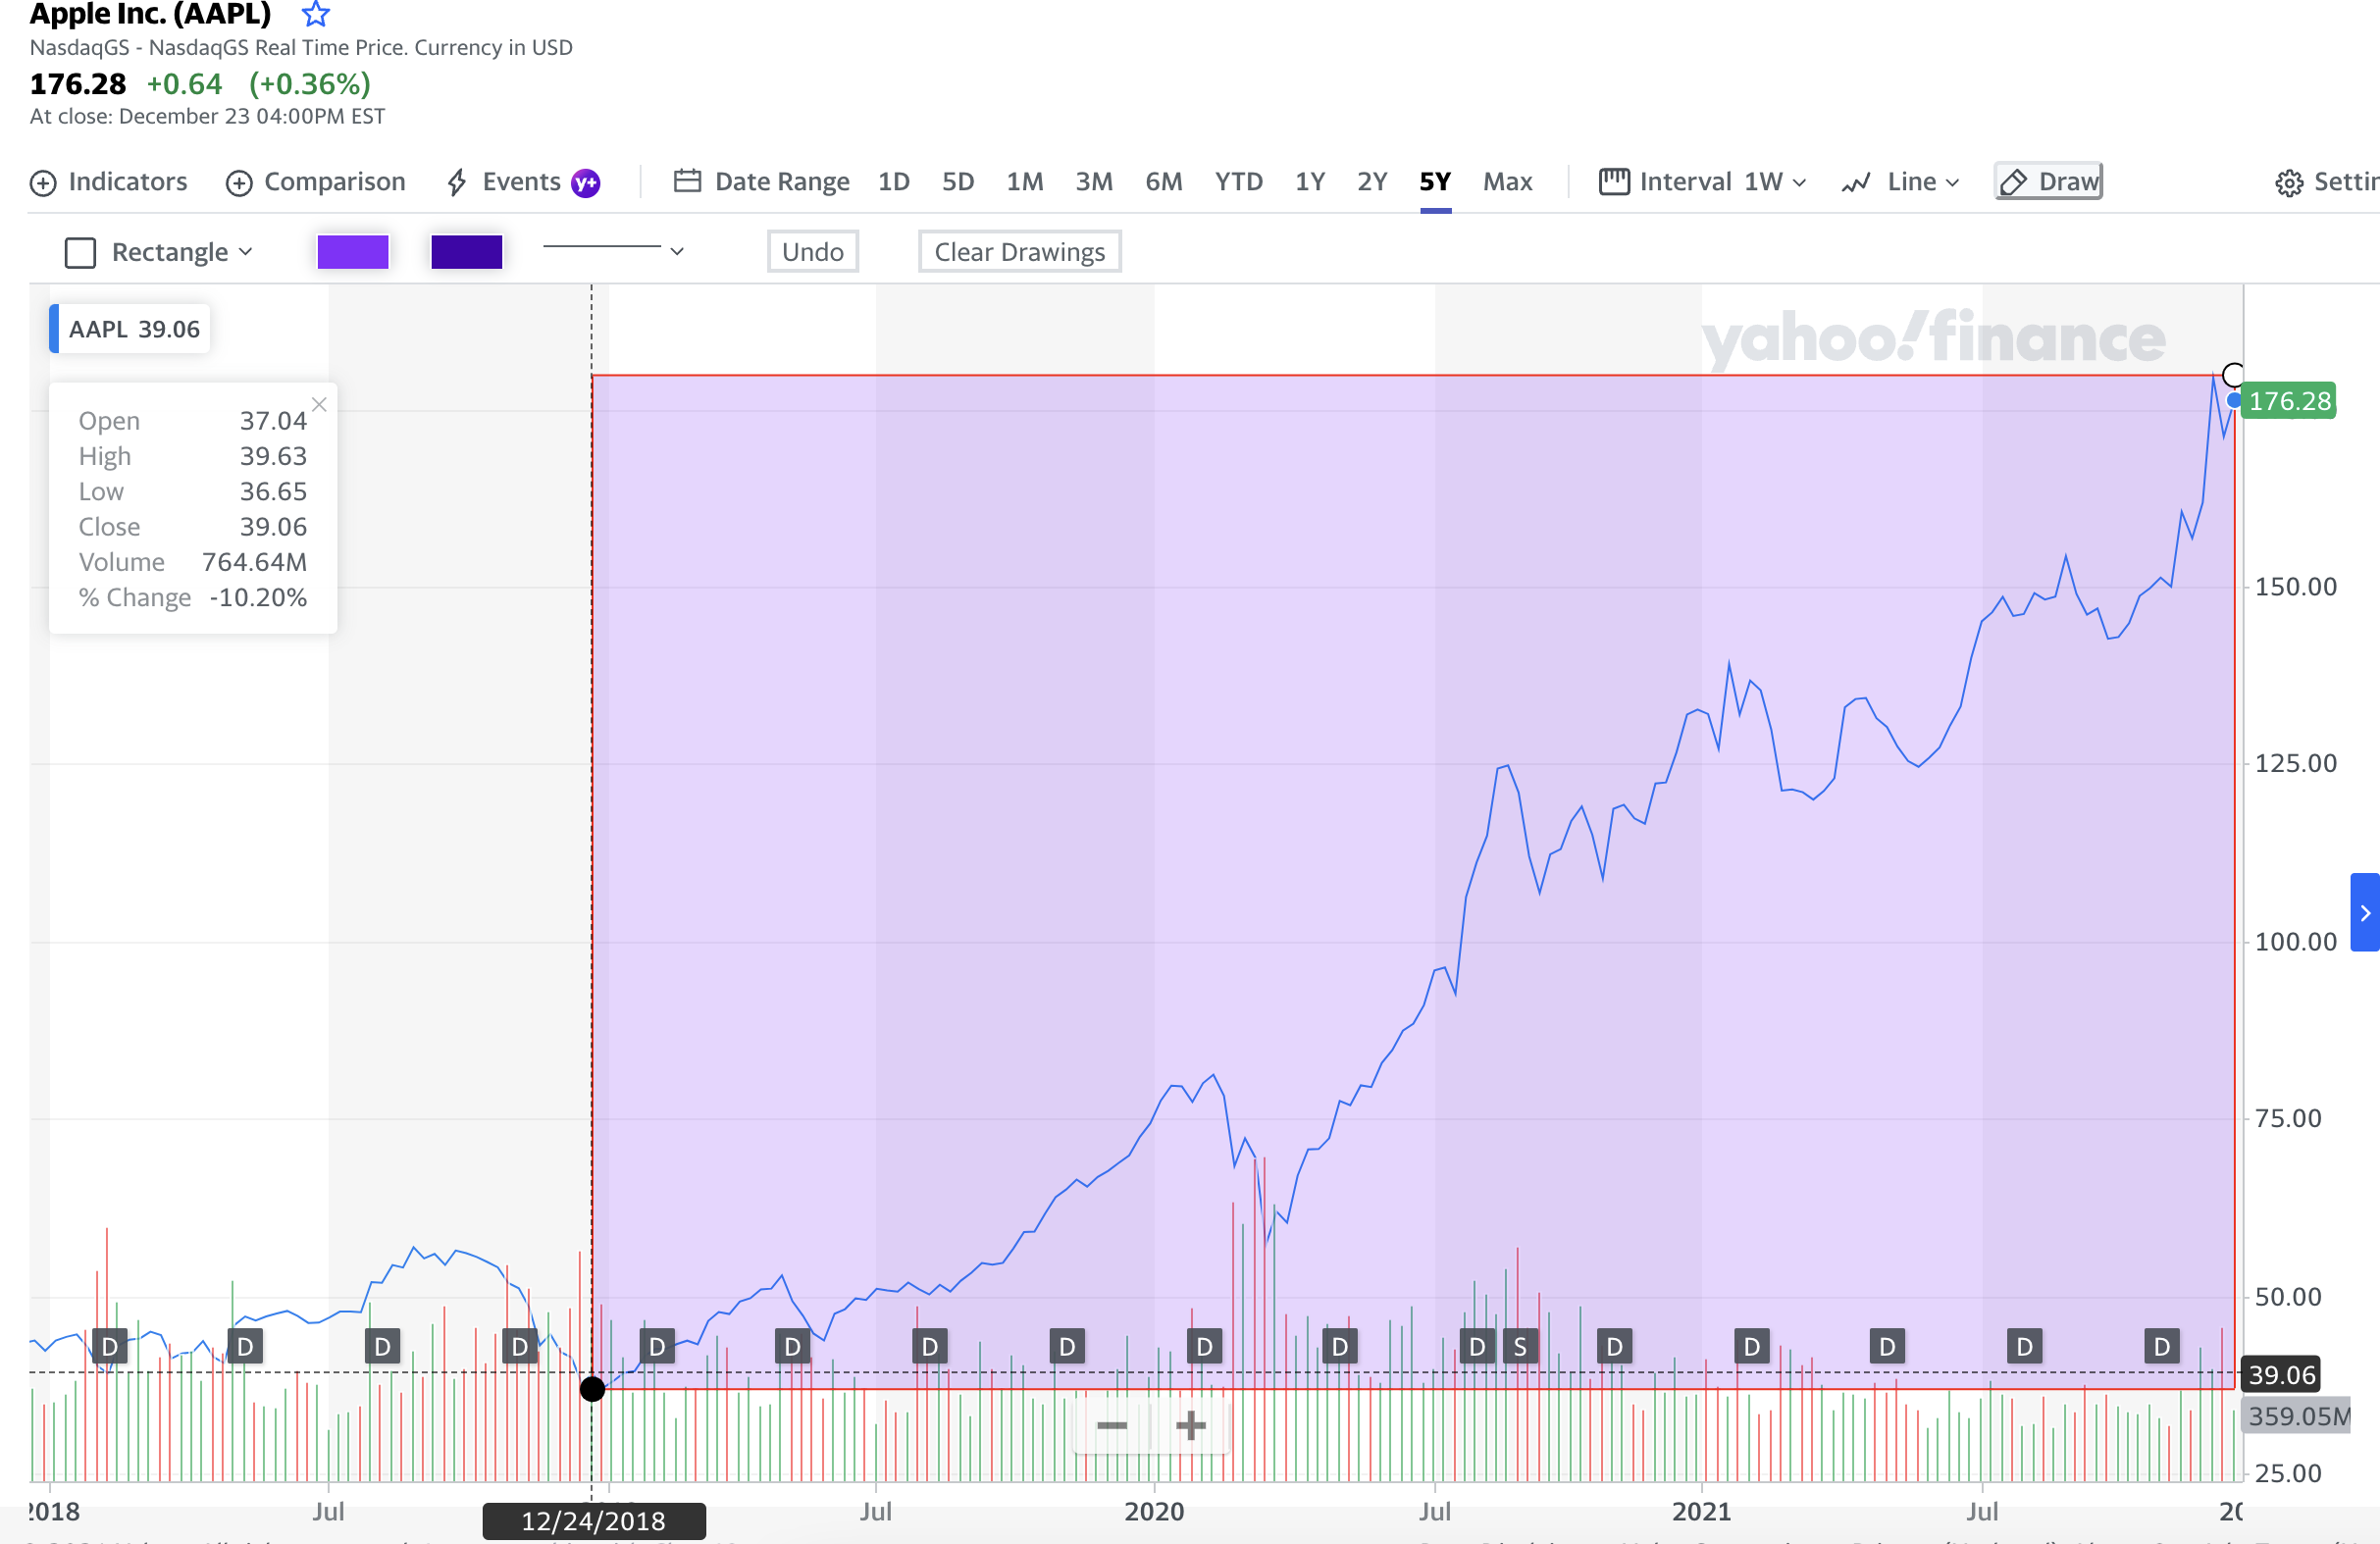Select the YTD time range

(x=1239, y=182)
